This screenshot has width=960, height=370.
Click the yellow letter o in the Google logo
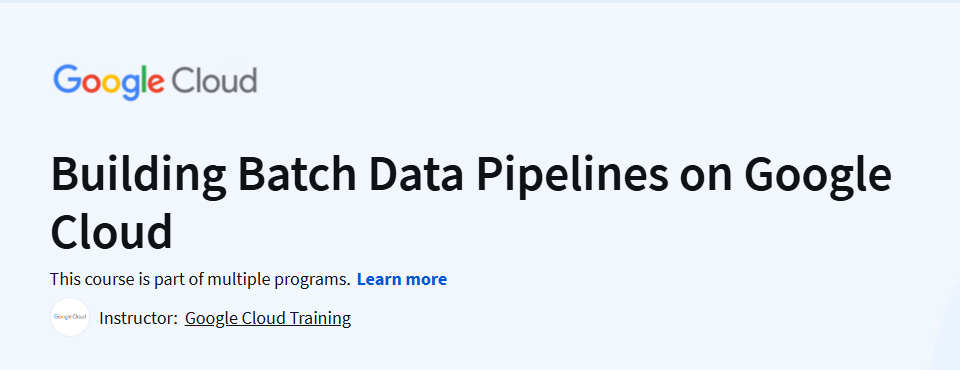[110, 83]
